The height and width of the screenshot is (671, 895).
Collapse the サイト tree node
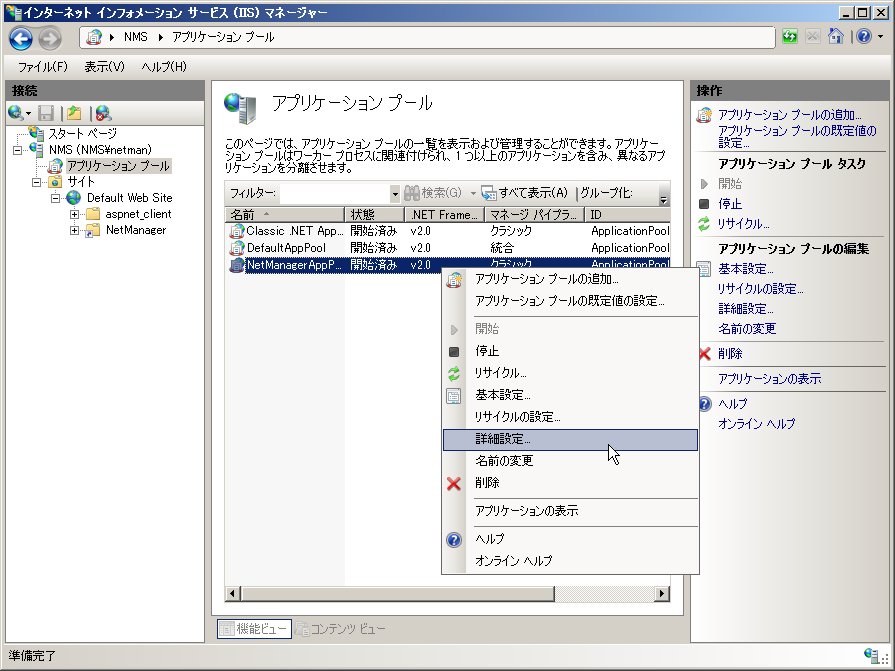[x=37, y=182]
